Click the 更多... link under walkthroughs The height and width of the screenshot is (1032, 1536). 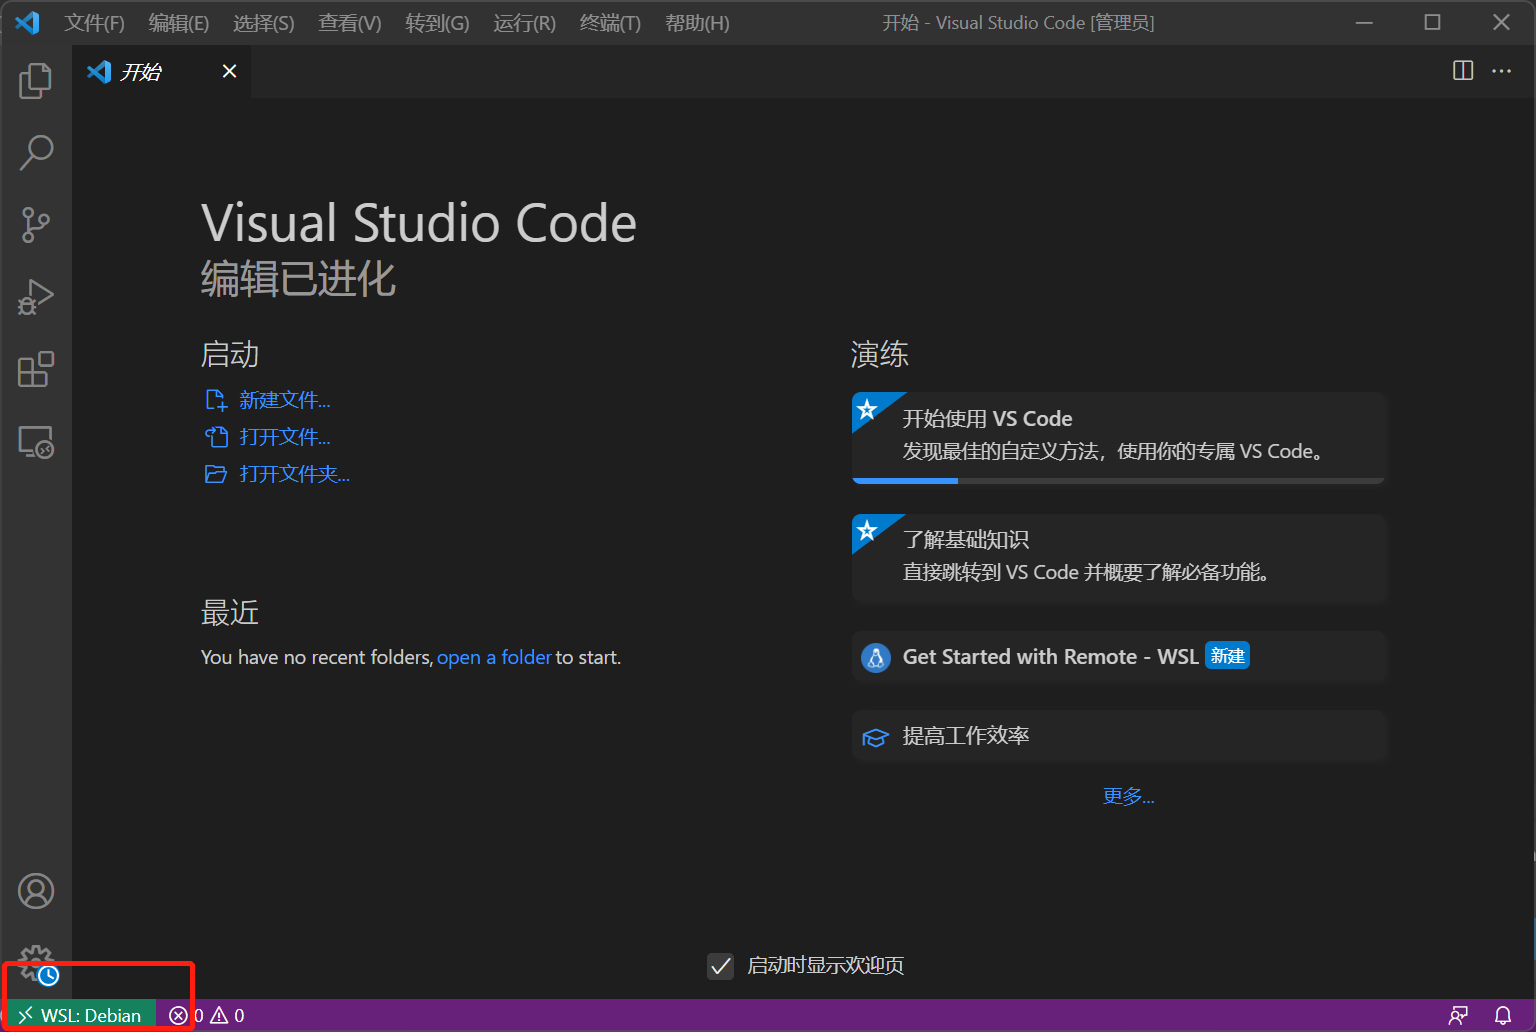pyautogui.click(x=1128, y=796)
